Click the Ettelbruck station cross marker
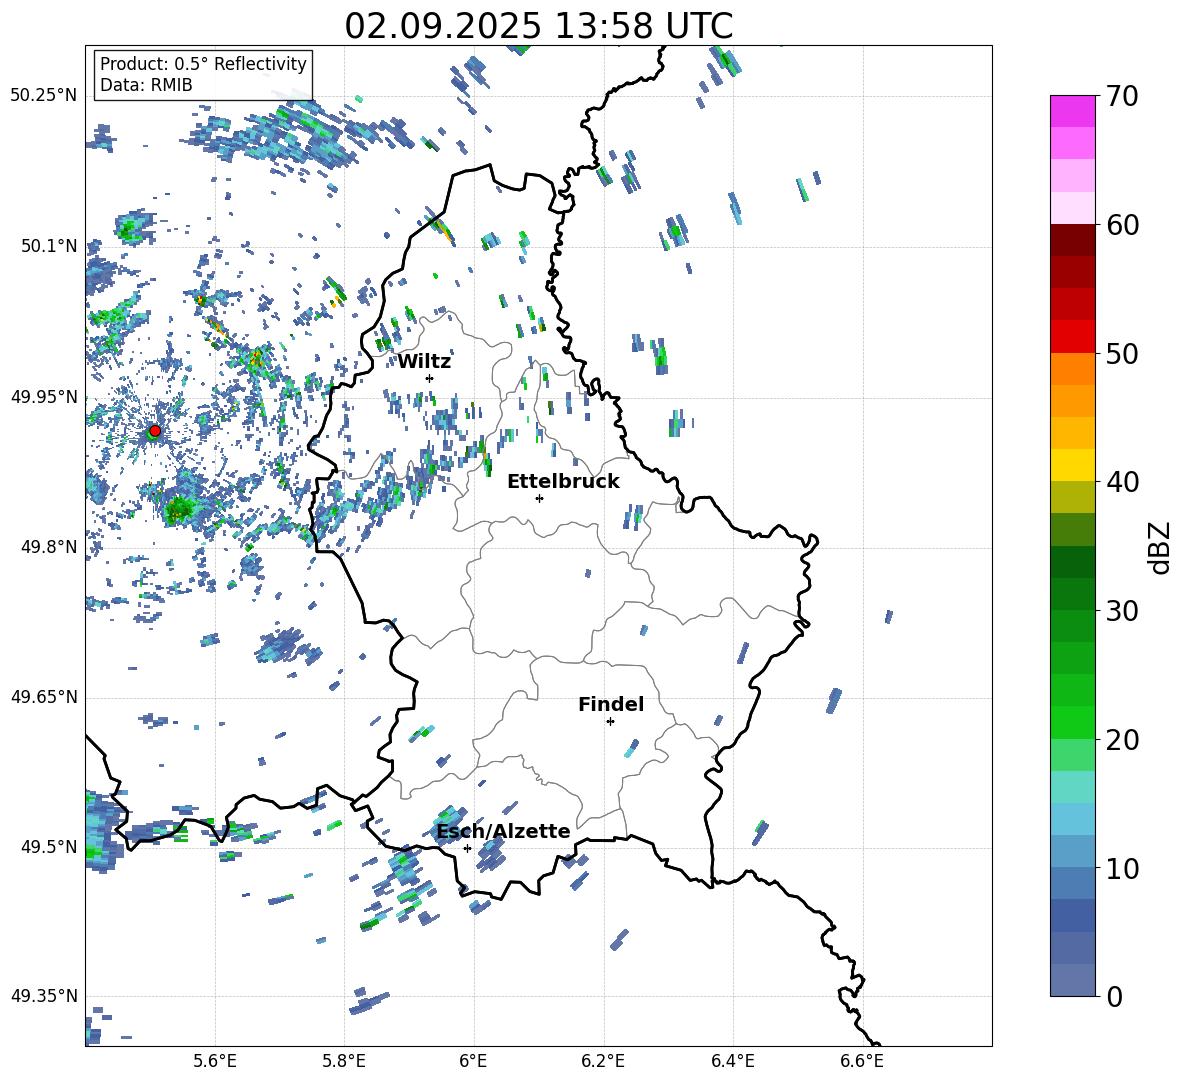1184x1081 pixels. point(539,498)
